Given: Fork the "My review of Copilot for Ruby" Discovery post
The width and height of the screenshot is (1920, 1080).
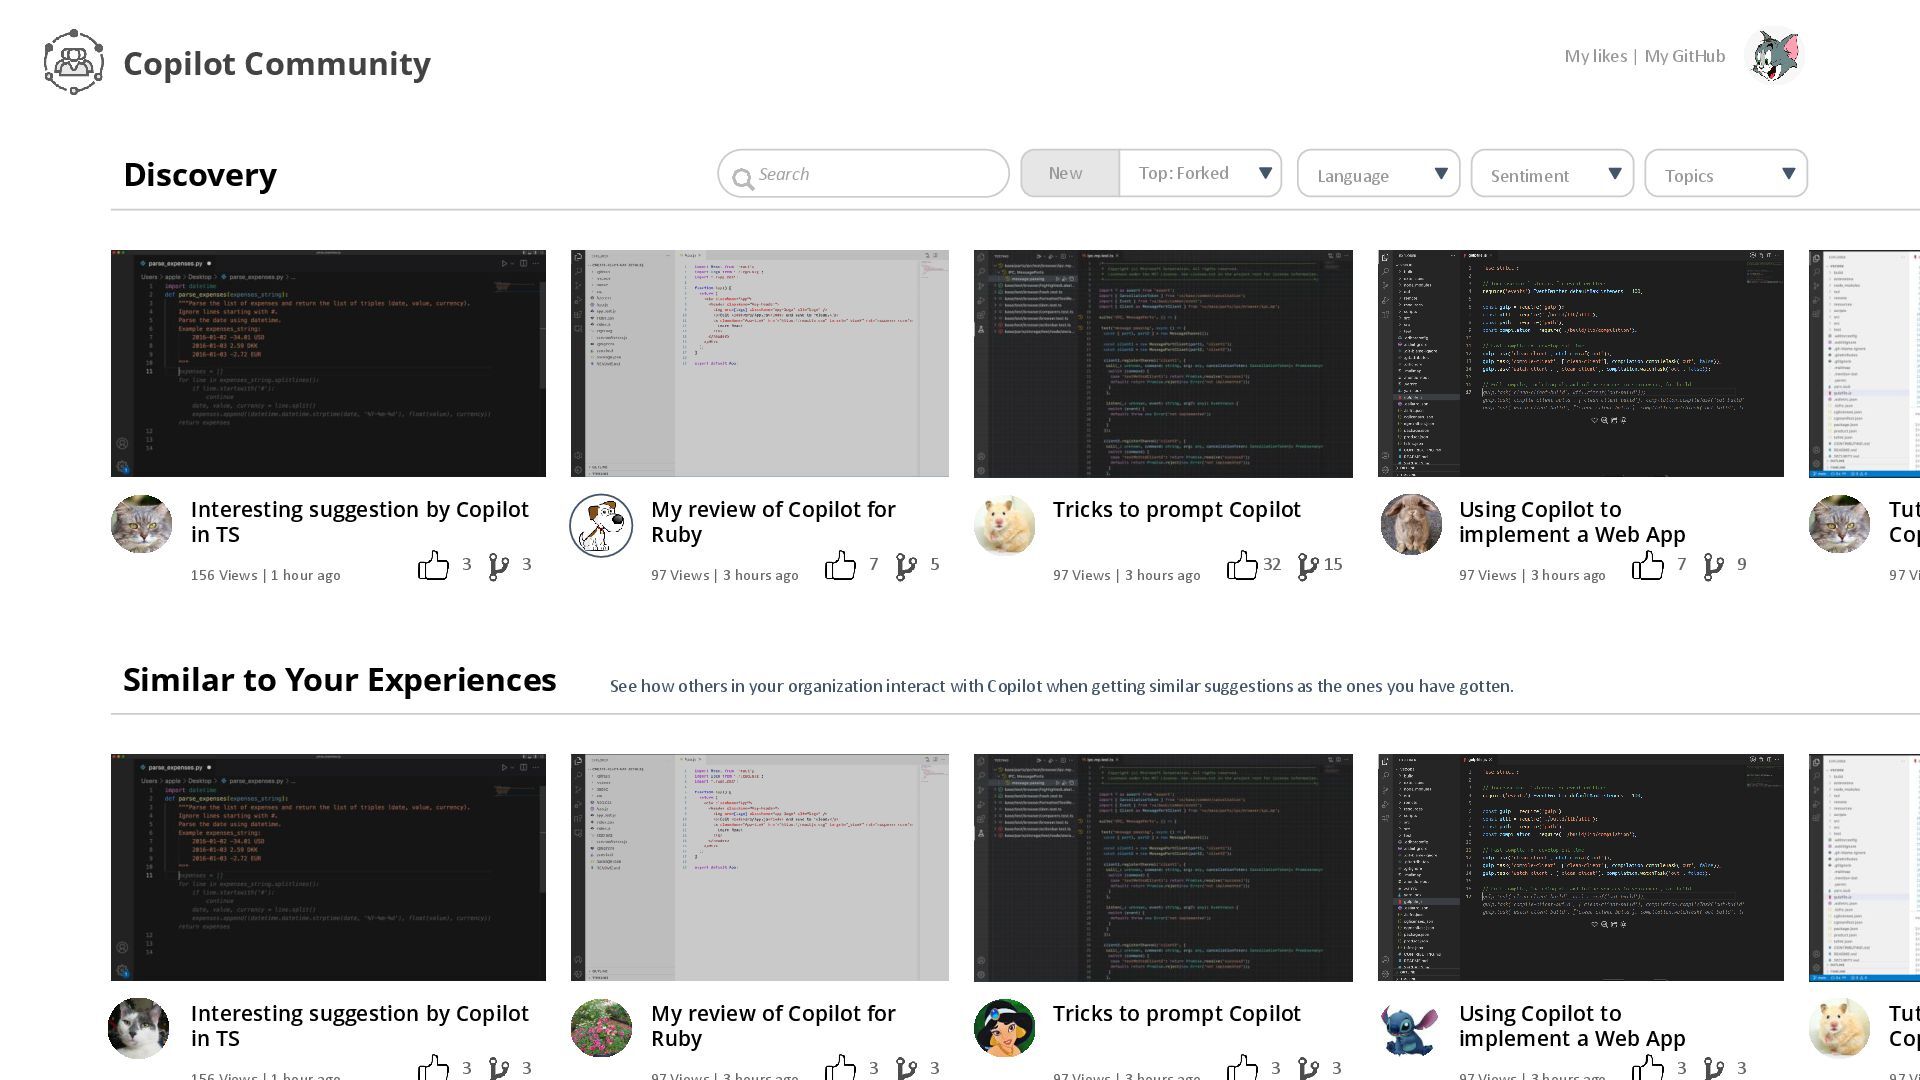Looking at the screenshot, I should (906, 567).
